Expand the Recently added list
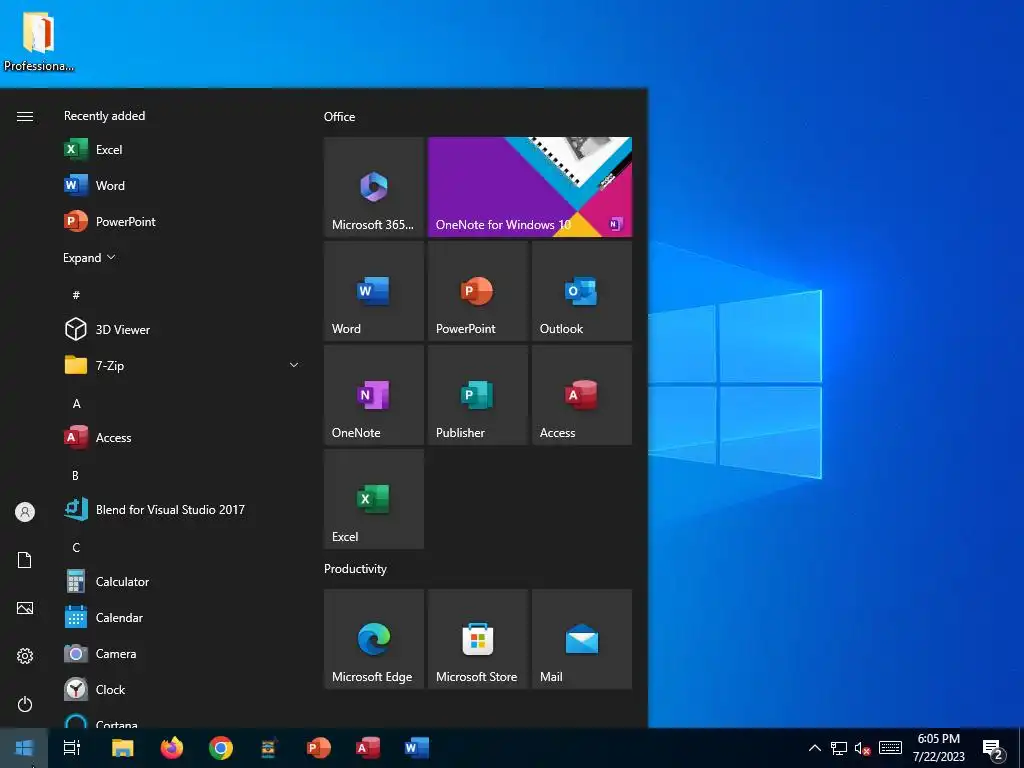This screenshot has width=1024, height=768. (89, 257)
